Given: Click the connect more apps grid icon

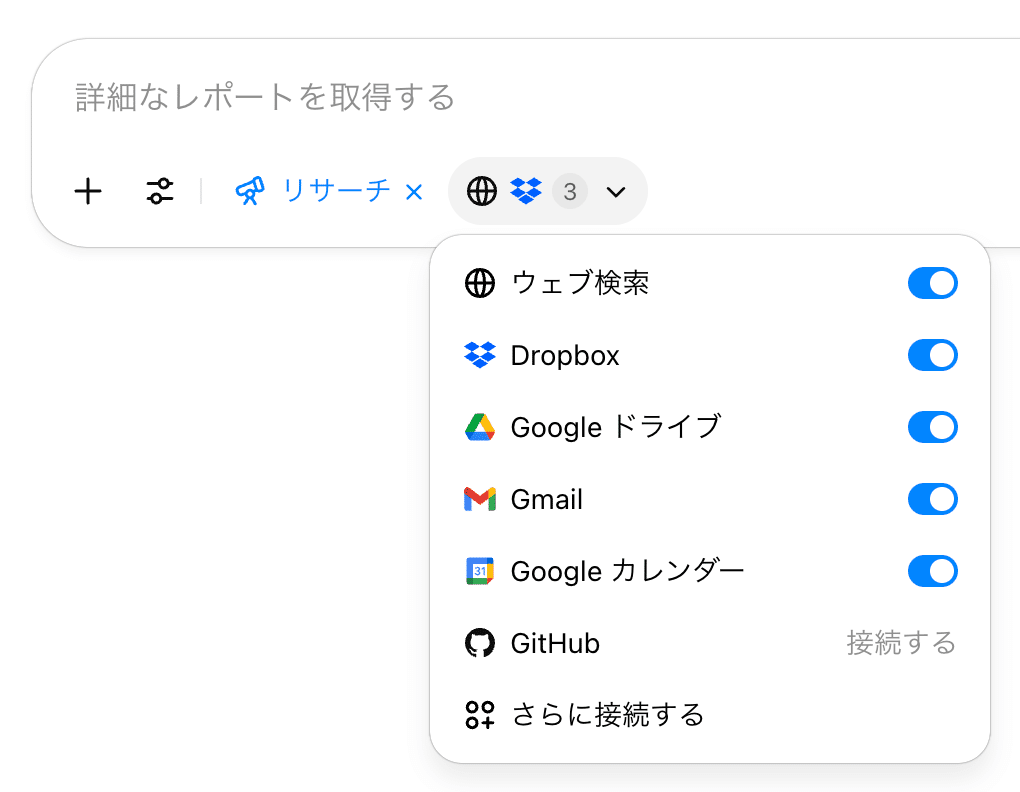Looking at the screenshot, I should 480,715.
